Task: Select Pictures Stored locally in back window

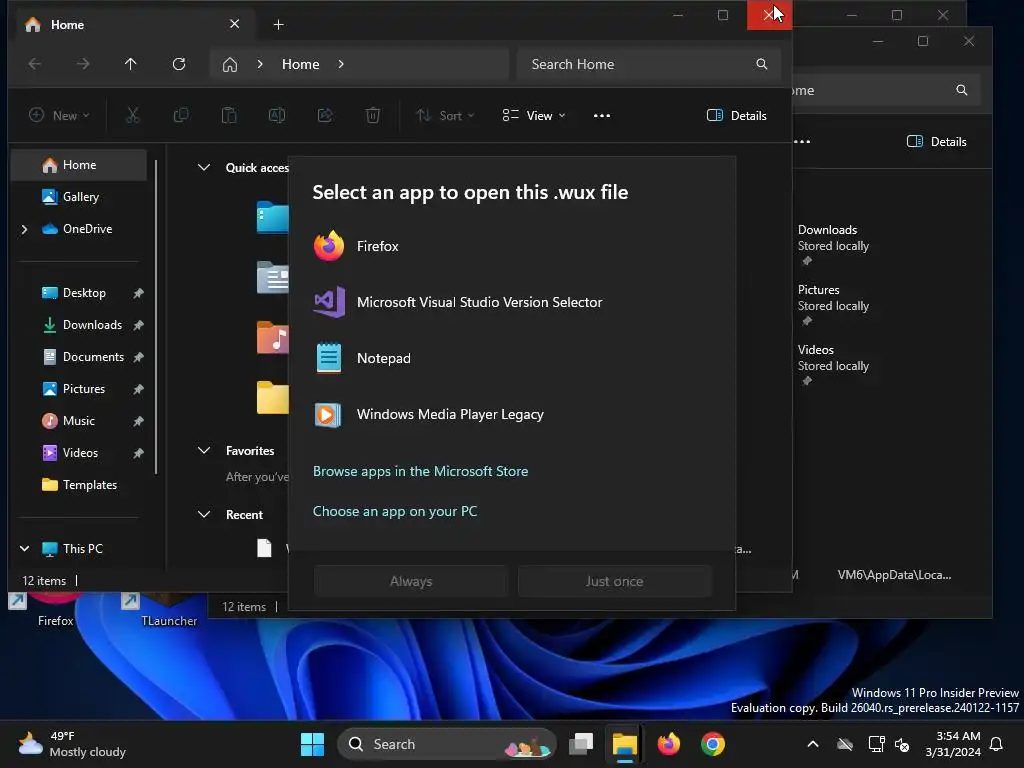Action: pos(833,305)
